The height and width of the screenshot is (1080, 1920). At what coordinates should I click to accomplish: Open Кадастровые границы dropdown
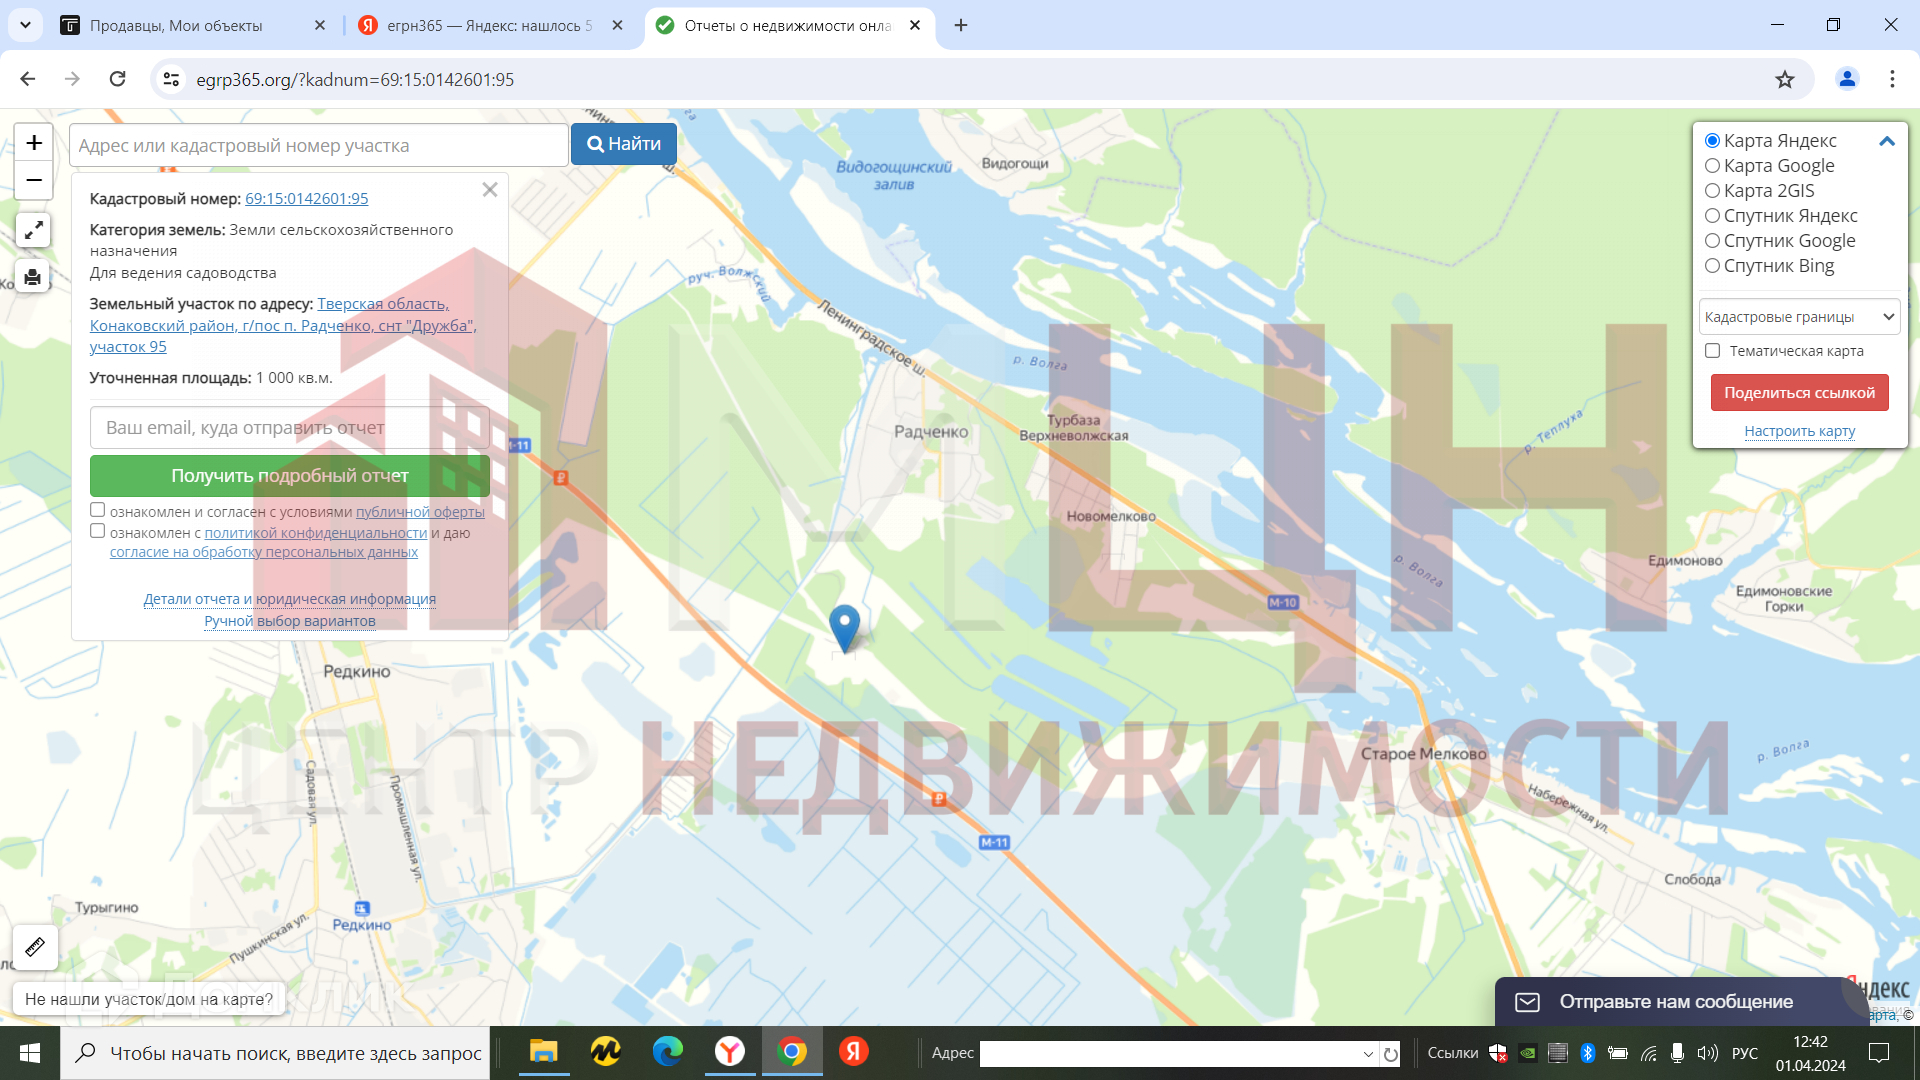(x=1799, y=317)
